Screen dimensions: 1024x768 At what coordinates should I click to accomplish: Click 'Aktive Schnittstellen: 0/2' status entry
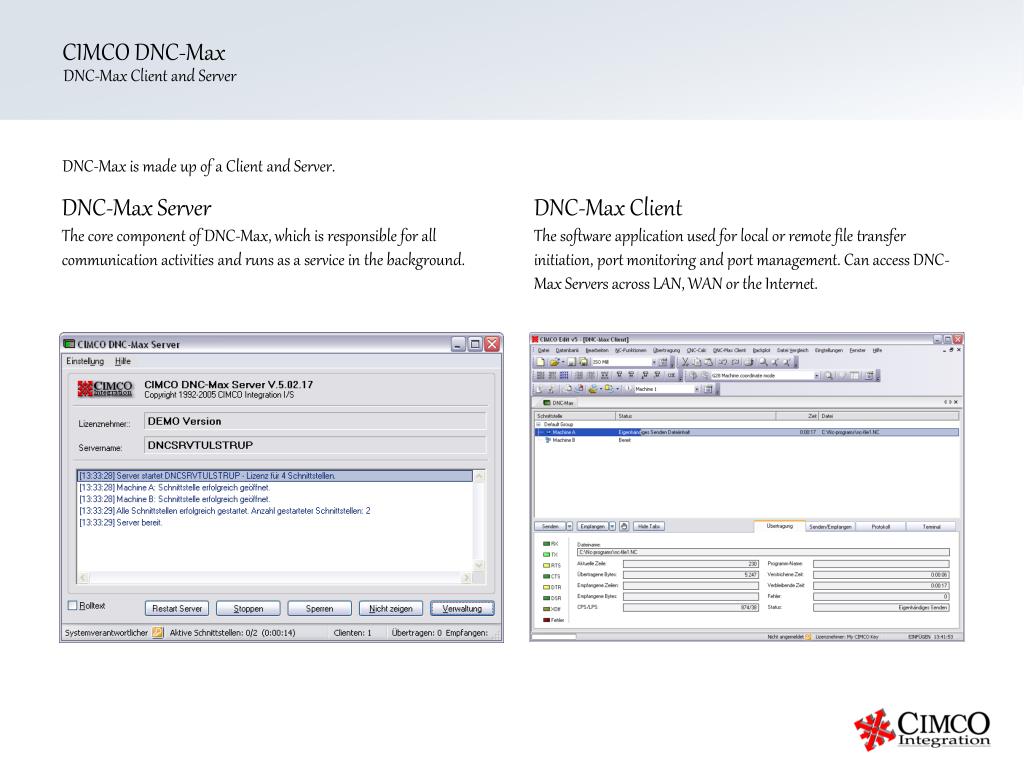(232, 633)
